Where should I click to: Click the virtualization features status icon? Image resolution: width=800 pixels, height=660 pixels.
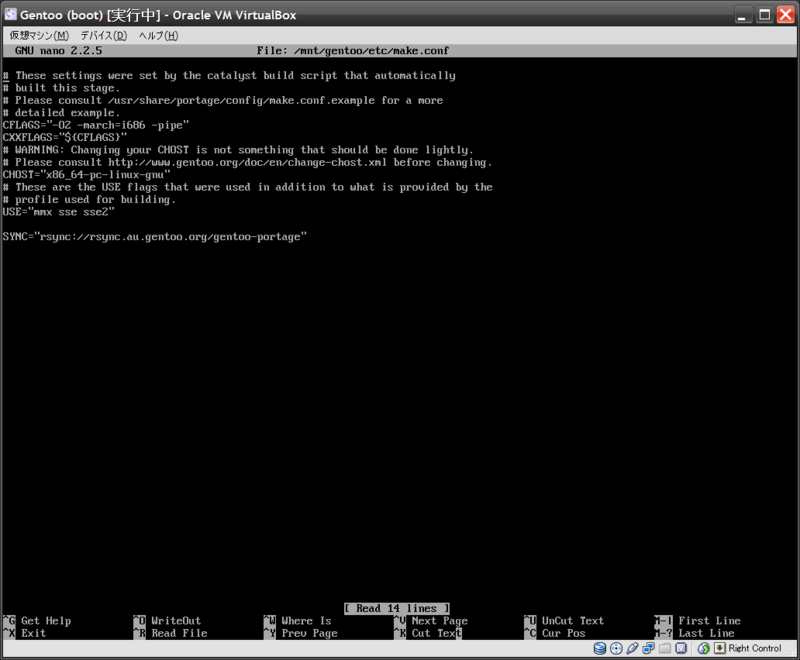(x=681, y=648)
